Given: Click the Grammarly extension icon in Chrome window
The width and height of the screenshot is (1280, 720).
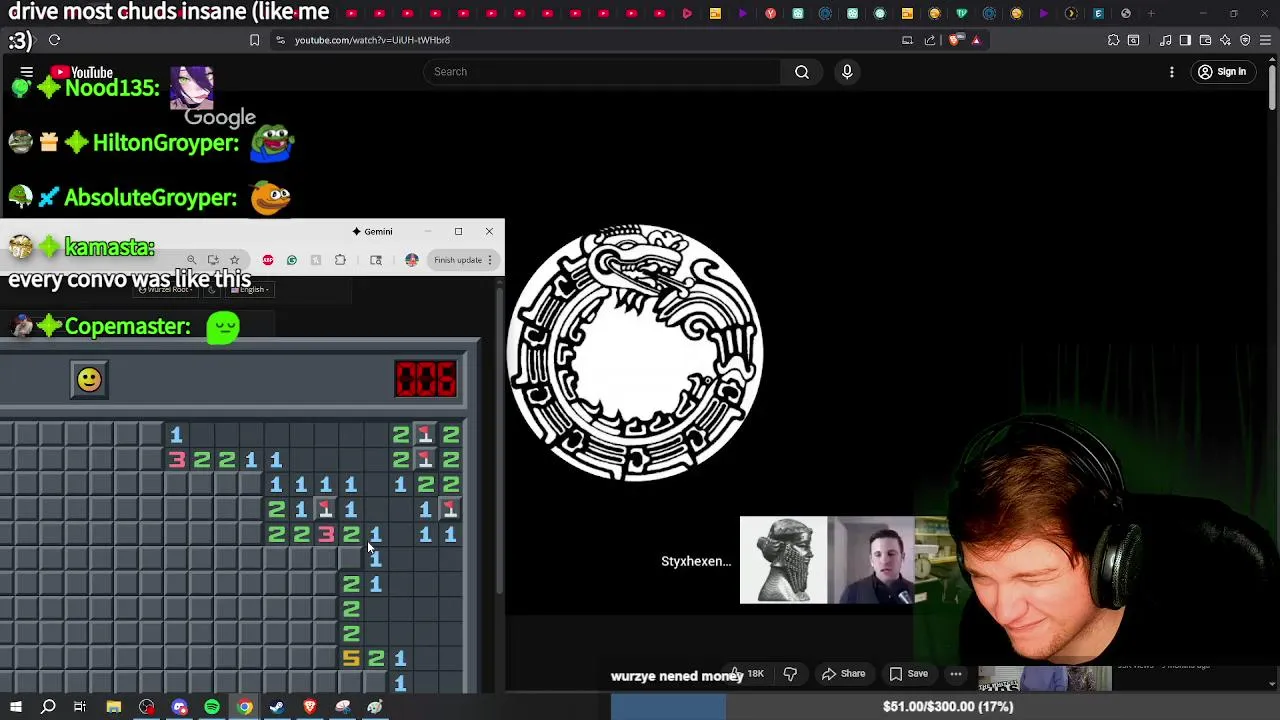Looking at the screenshot, I should coord(292,260).
